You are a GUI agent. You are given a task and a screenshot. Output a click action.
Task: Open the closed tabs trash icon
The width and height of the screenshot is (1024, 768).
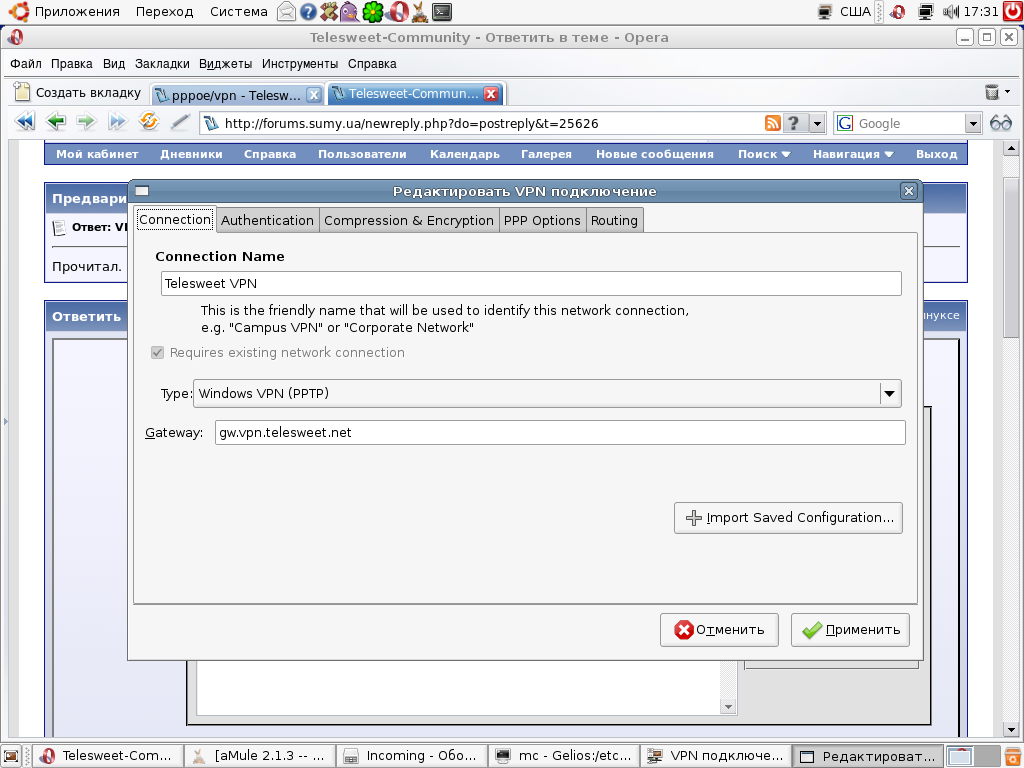992,93
